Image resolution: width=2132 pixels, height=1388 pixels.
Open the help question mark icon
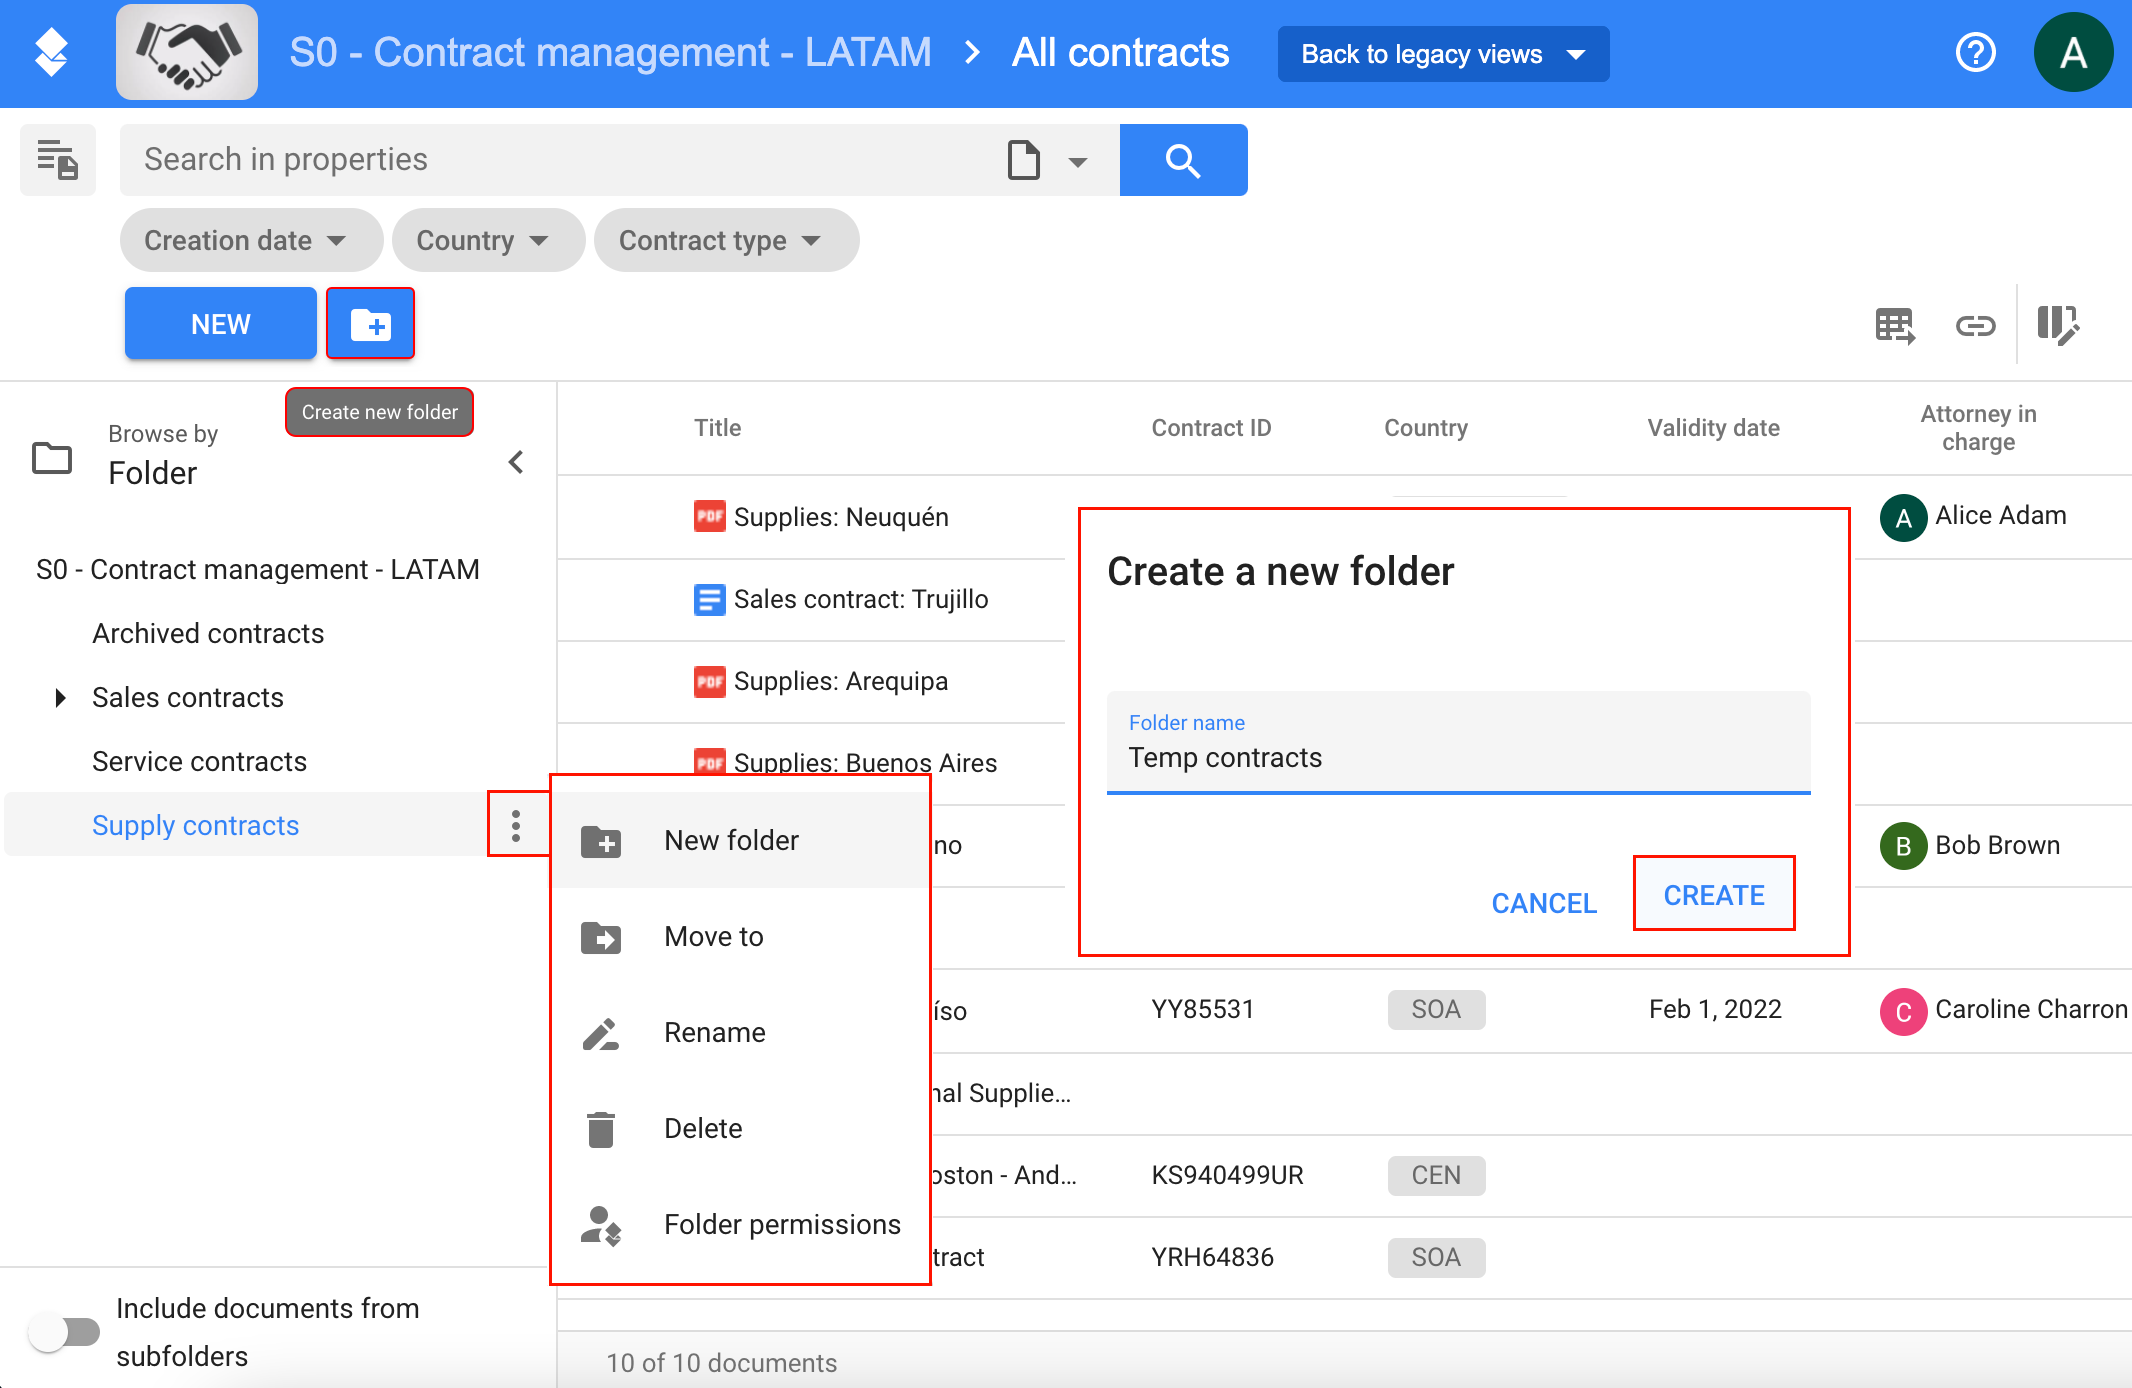click(x=1975, y=53)
